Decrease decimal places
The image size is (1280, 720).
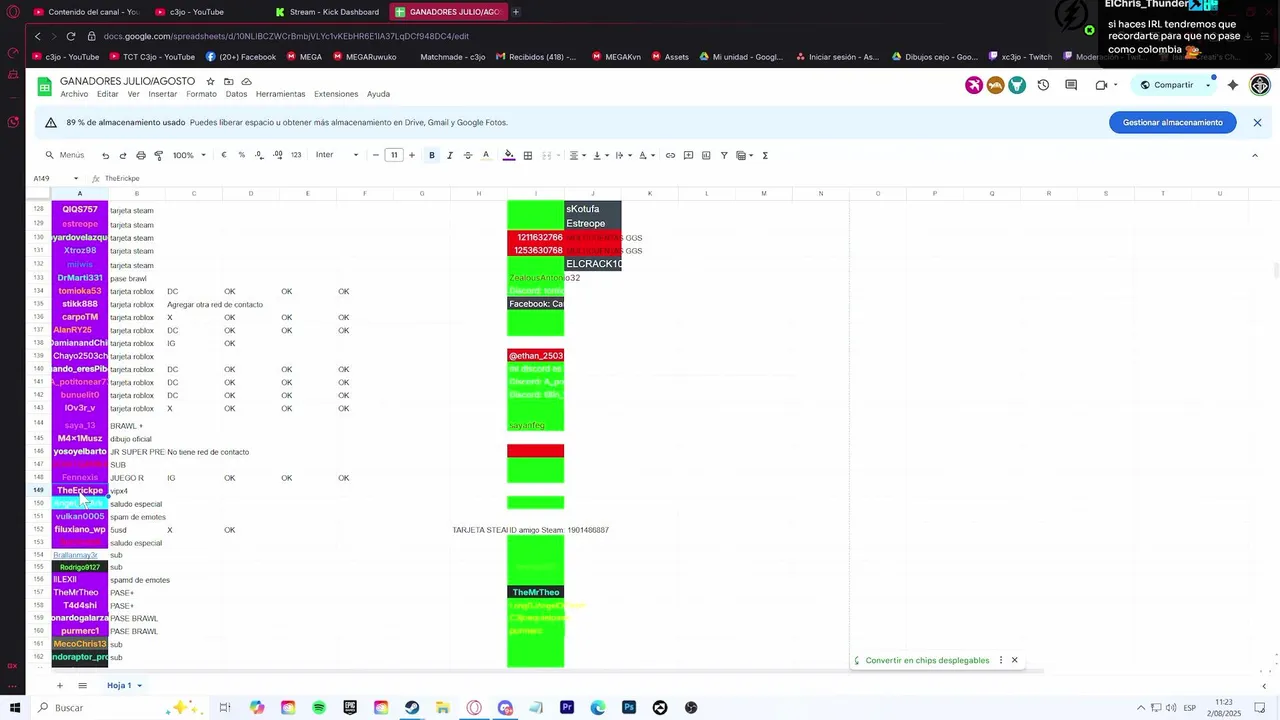pyautogui.click(x=259, y=155)
